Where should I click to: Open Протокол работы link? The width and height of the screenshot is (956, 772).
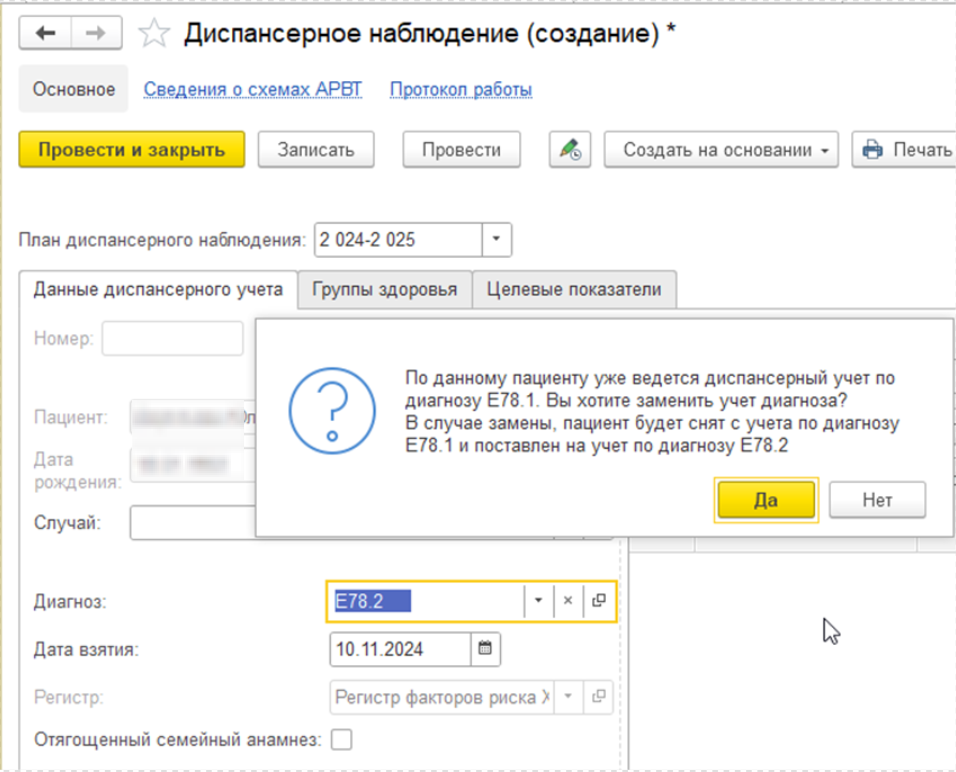[x=460, y=90]
